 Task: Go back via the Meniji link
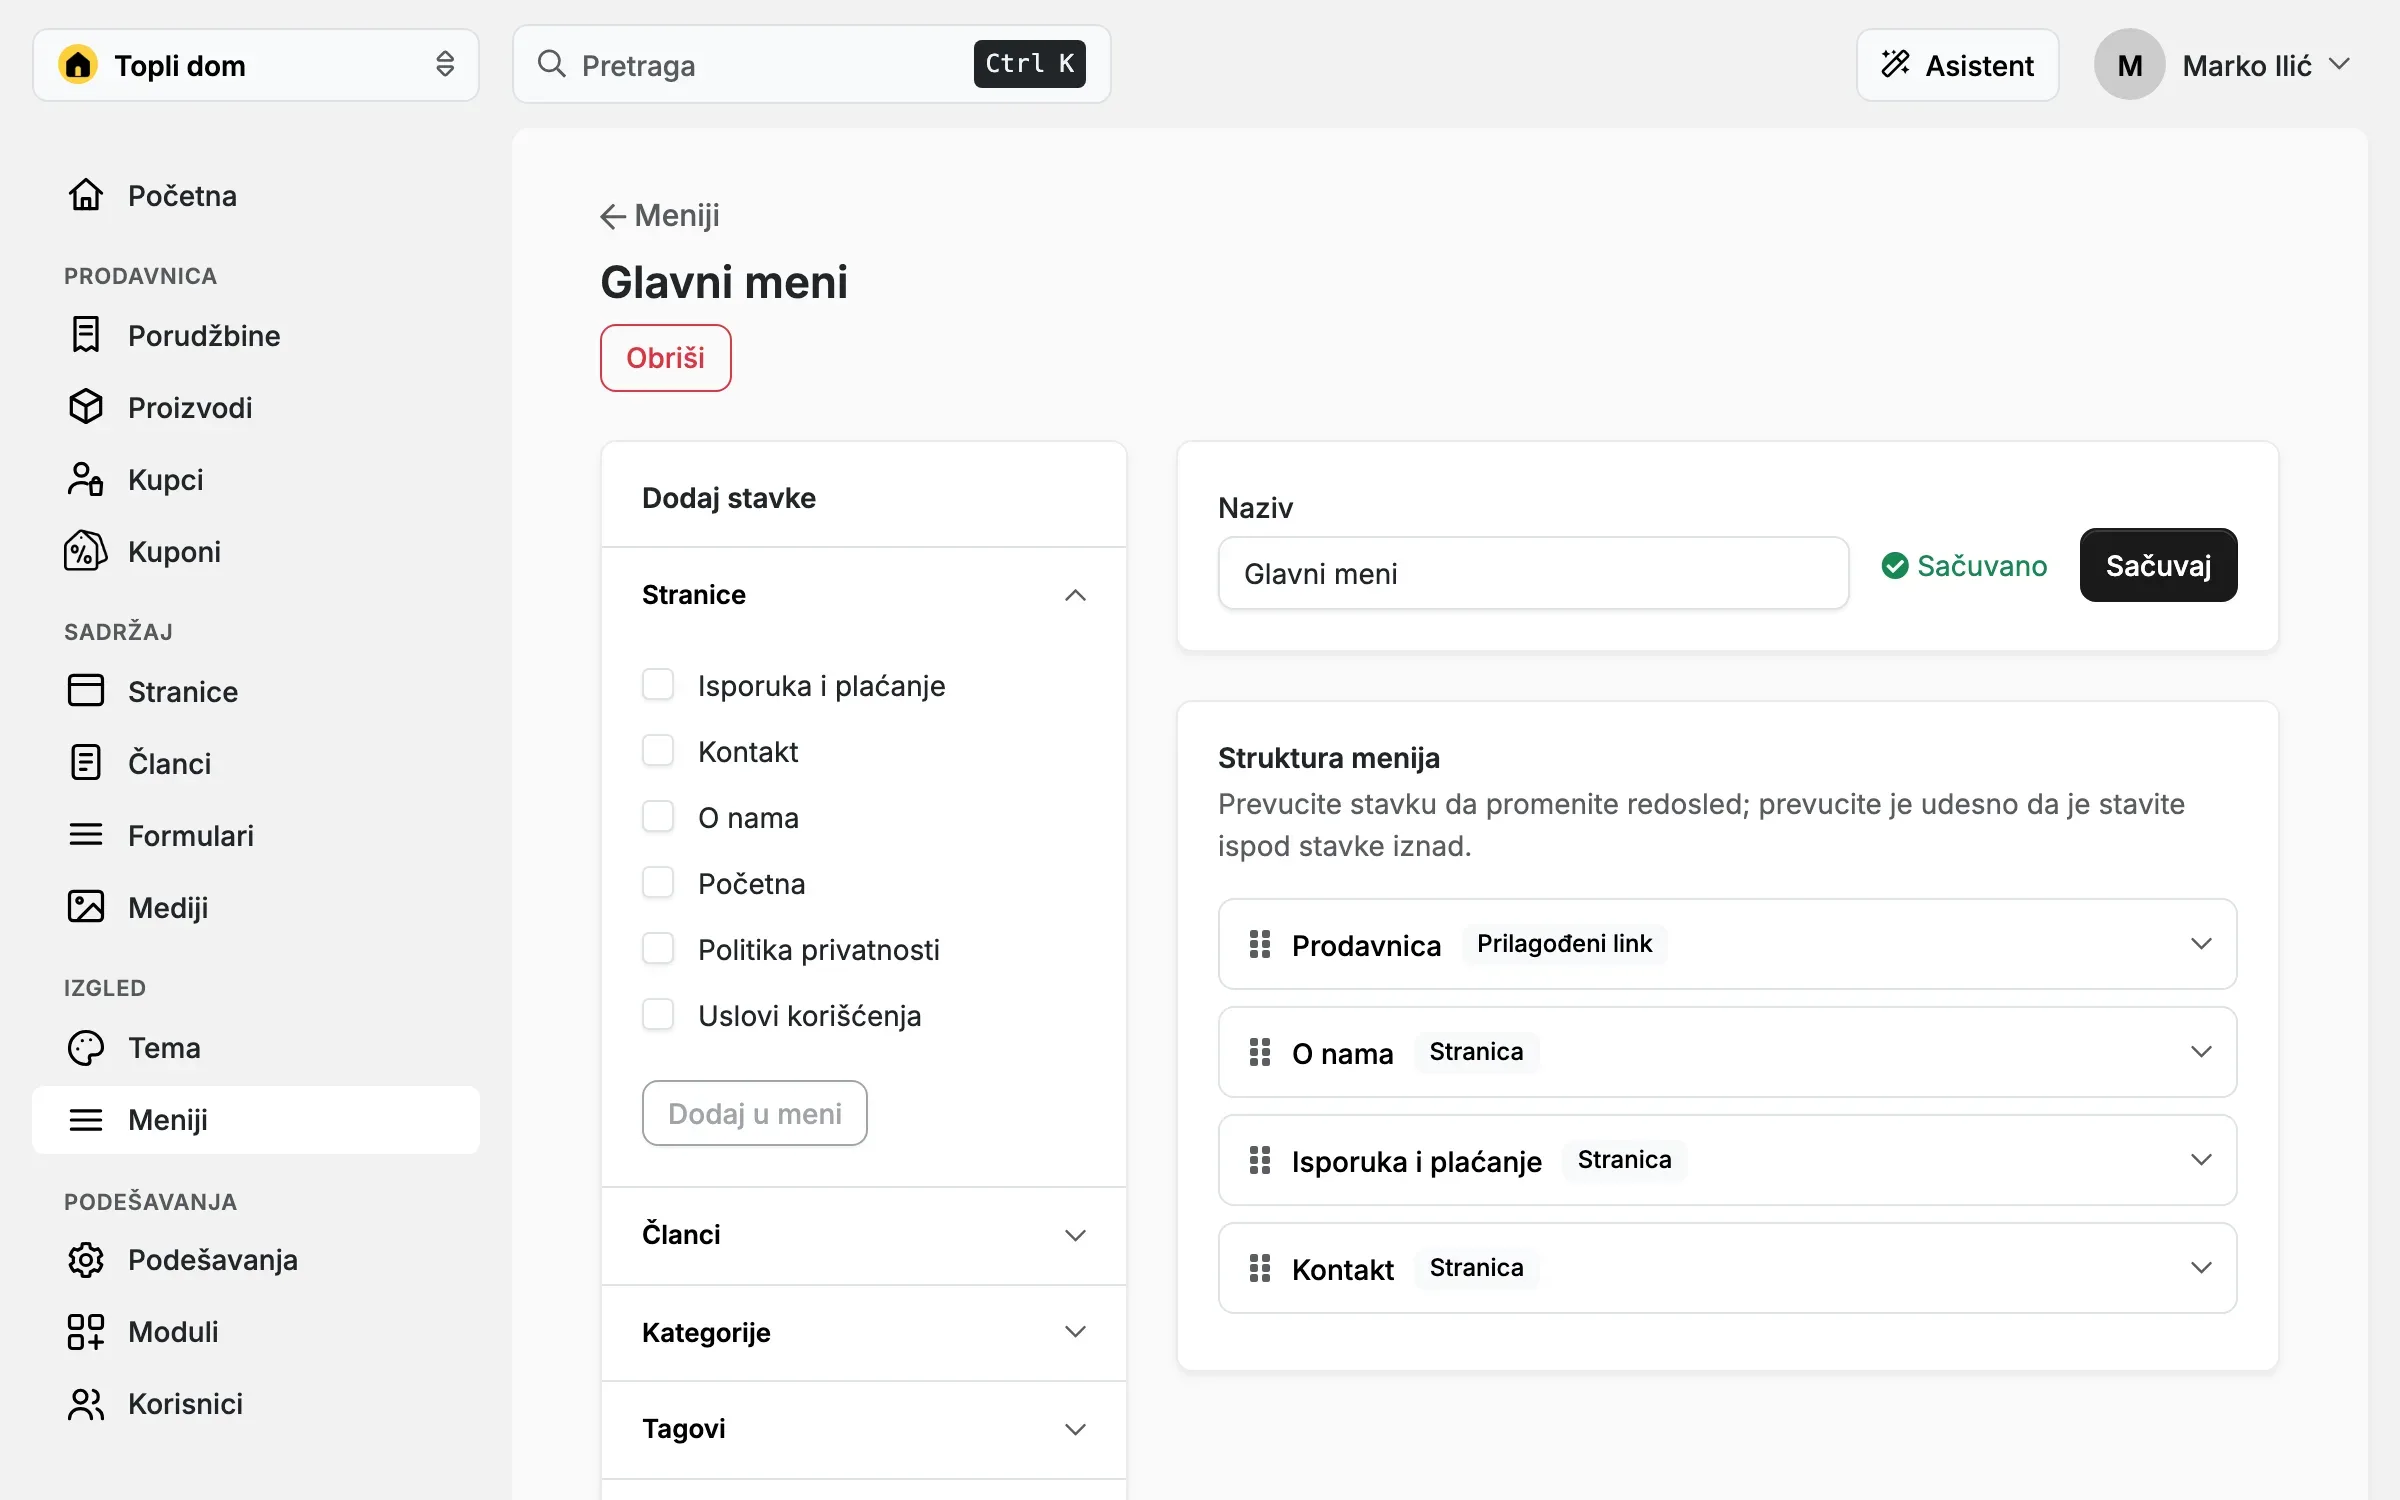tap(660, 215)
